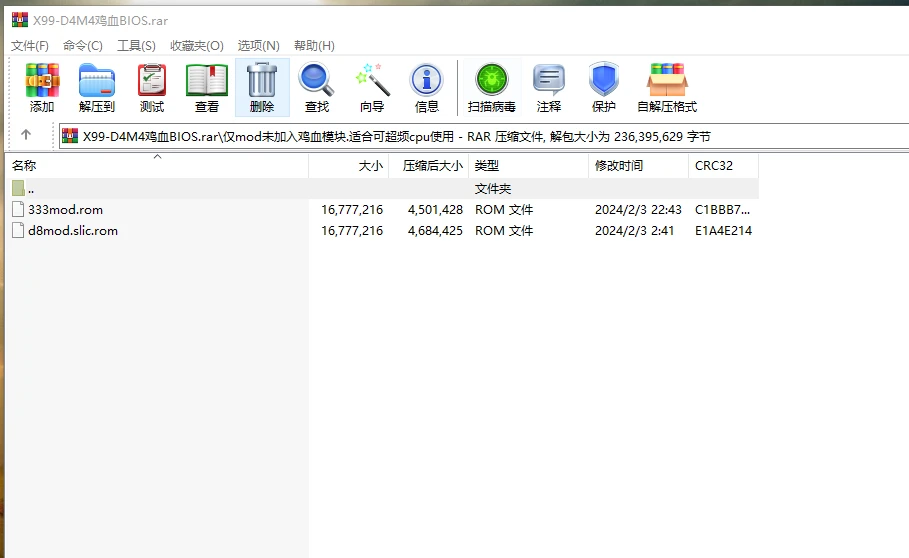Sort by 修改时间 column header
The width and height of the screenshot is (909, 558).
tap(638, 166)
